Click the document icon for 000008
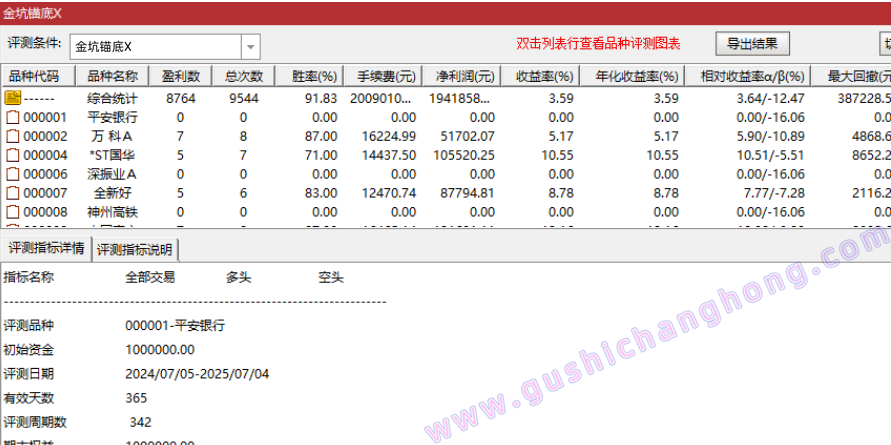 coord(13,212)
